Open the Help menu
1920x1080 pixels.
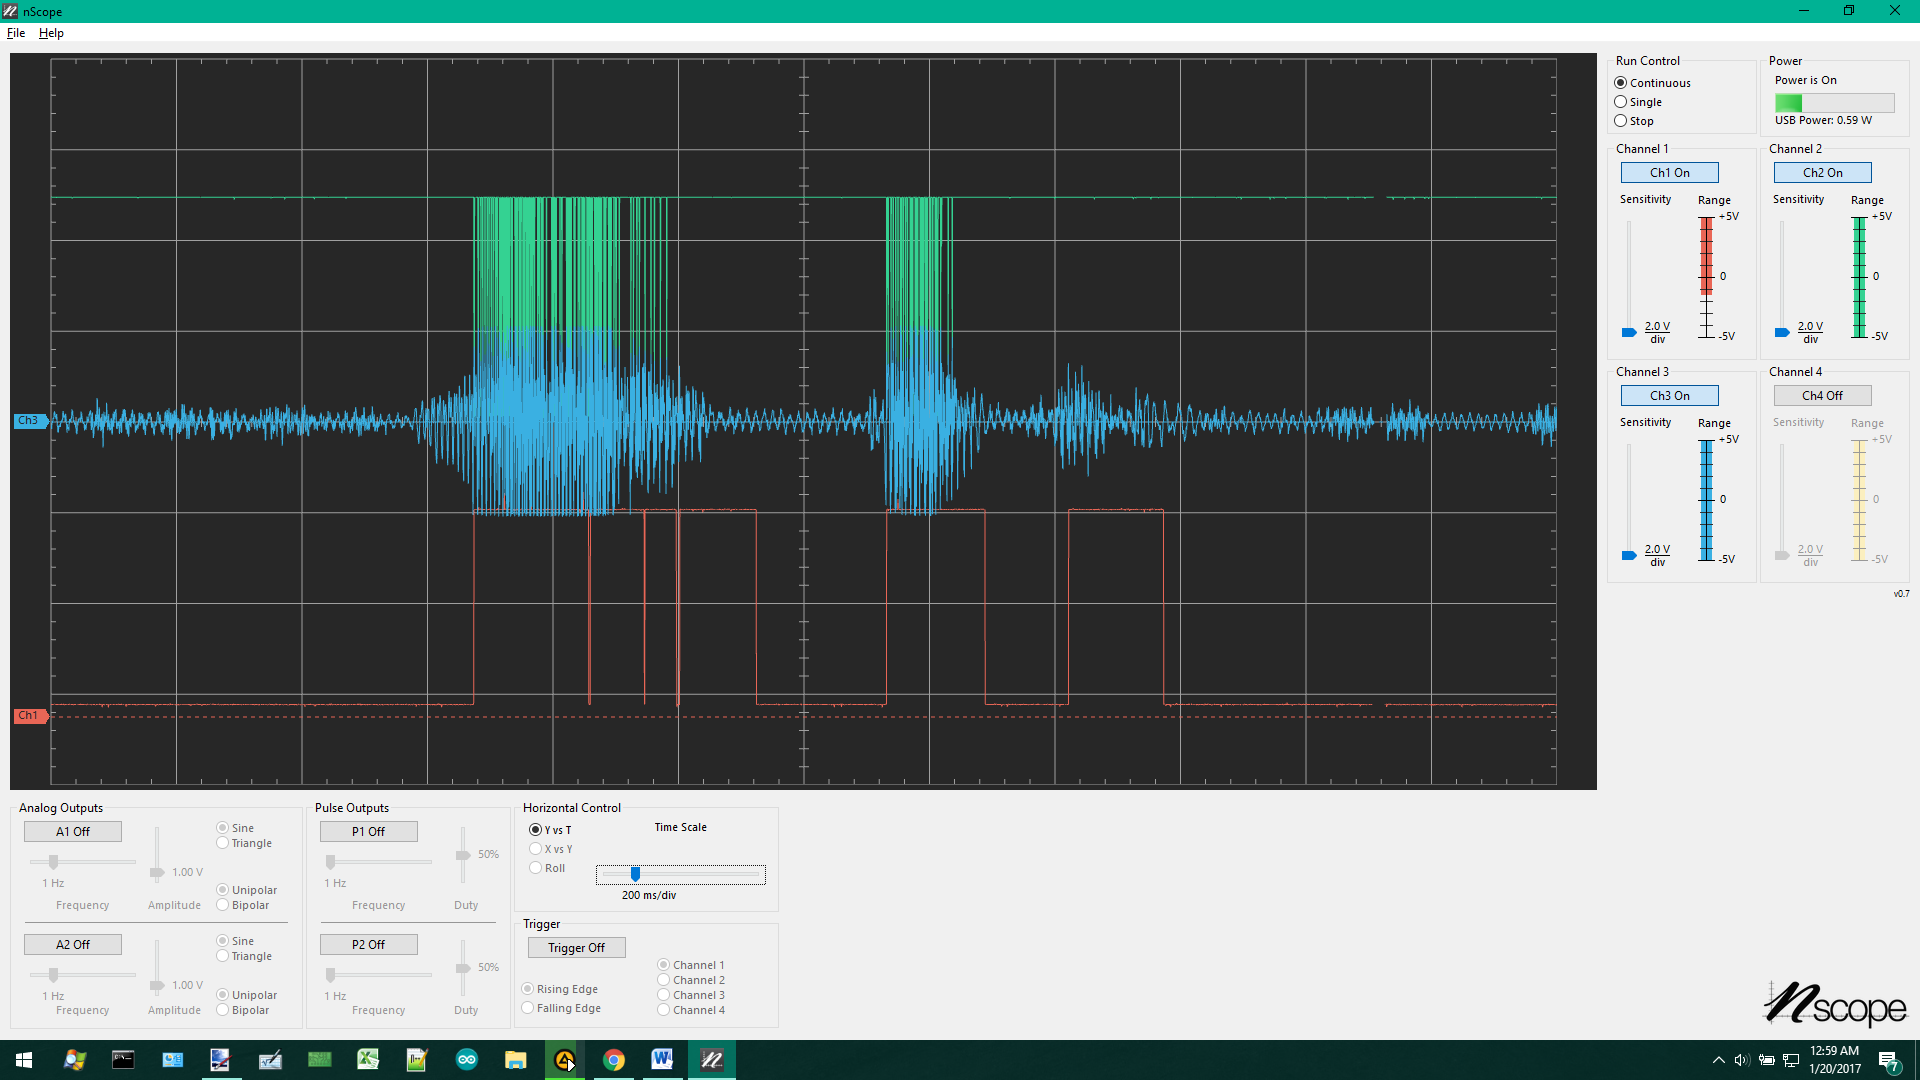tap(50, 32)
